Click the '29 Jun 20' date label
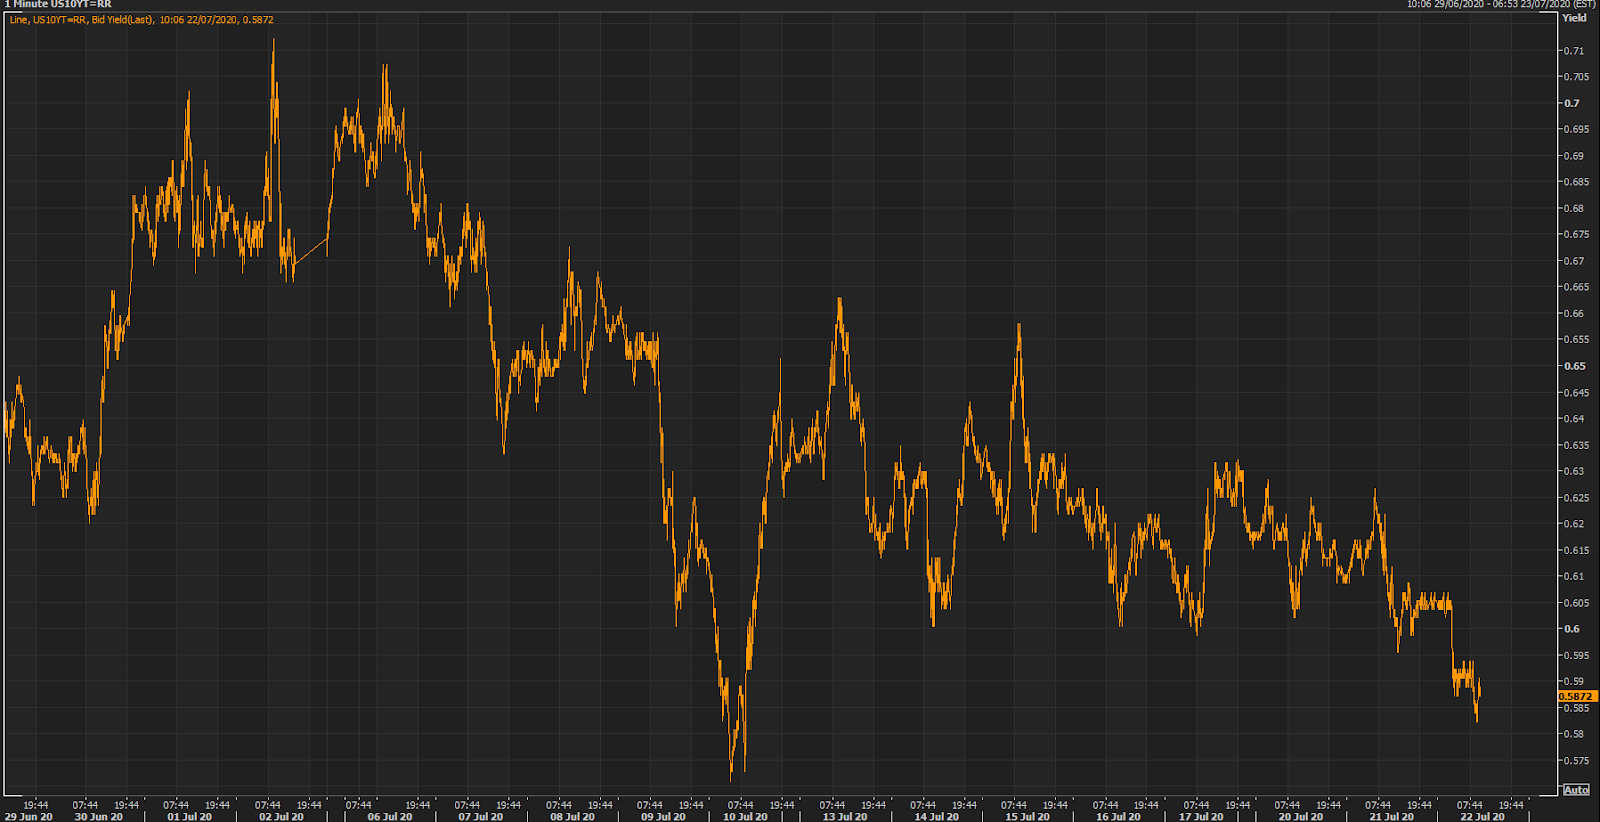Viewport: 1600px width, 822px height. click(28, 816)
